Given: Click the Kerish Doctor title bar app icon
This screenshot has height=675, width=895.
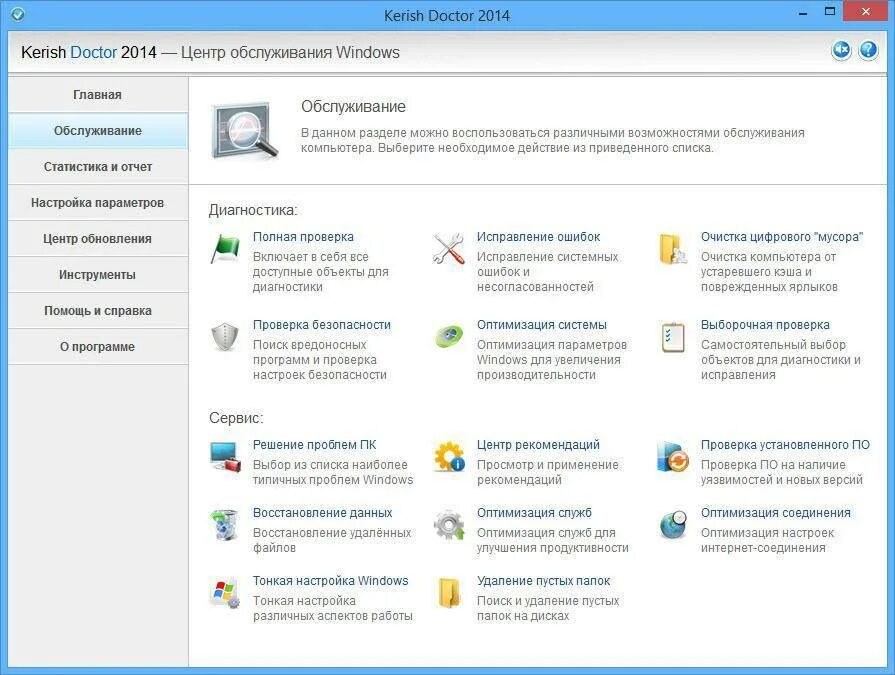Looking at the screenshot, I should point(18,14).
